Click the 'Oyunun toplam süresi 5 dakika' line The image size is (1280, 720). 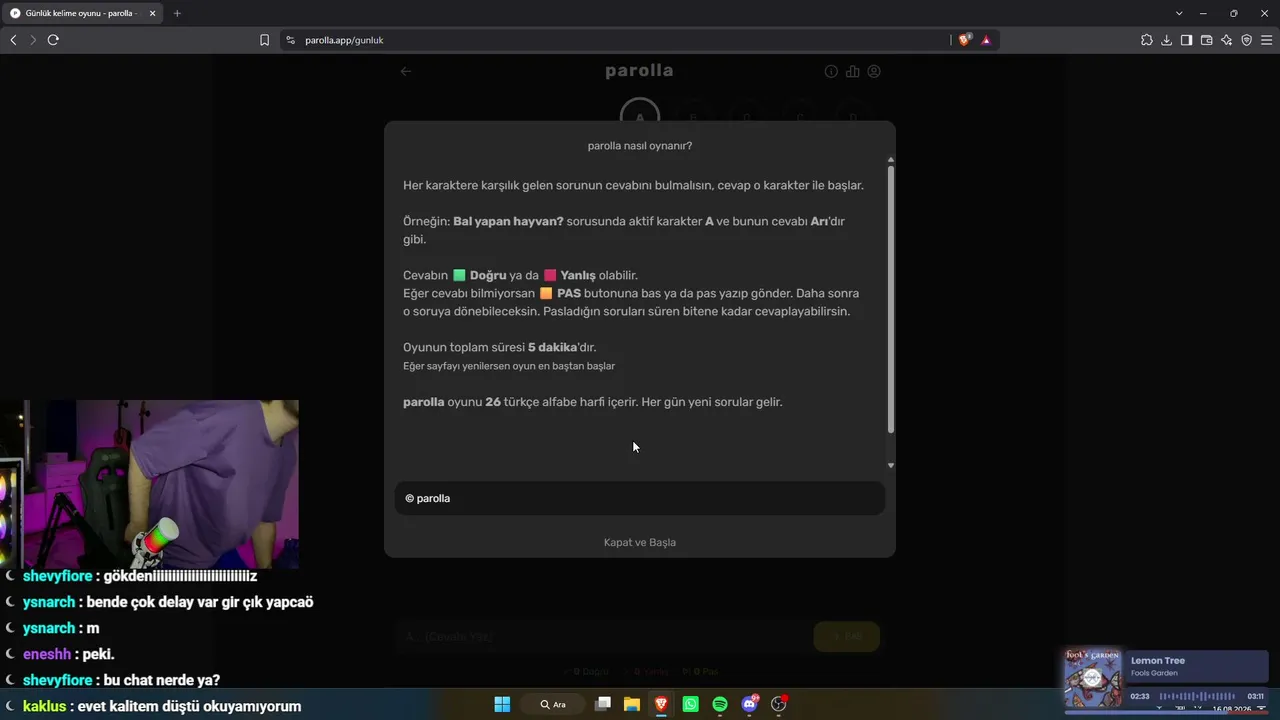click(x=499, y=347)
